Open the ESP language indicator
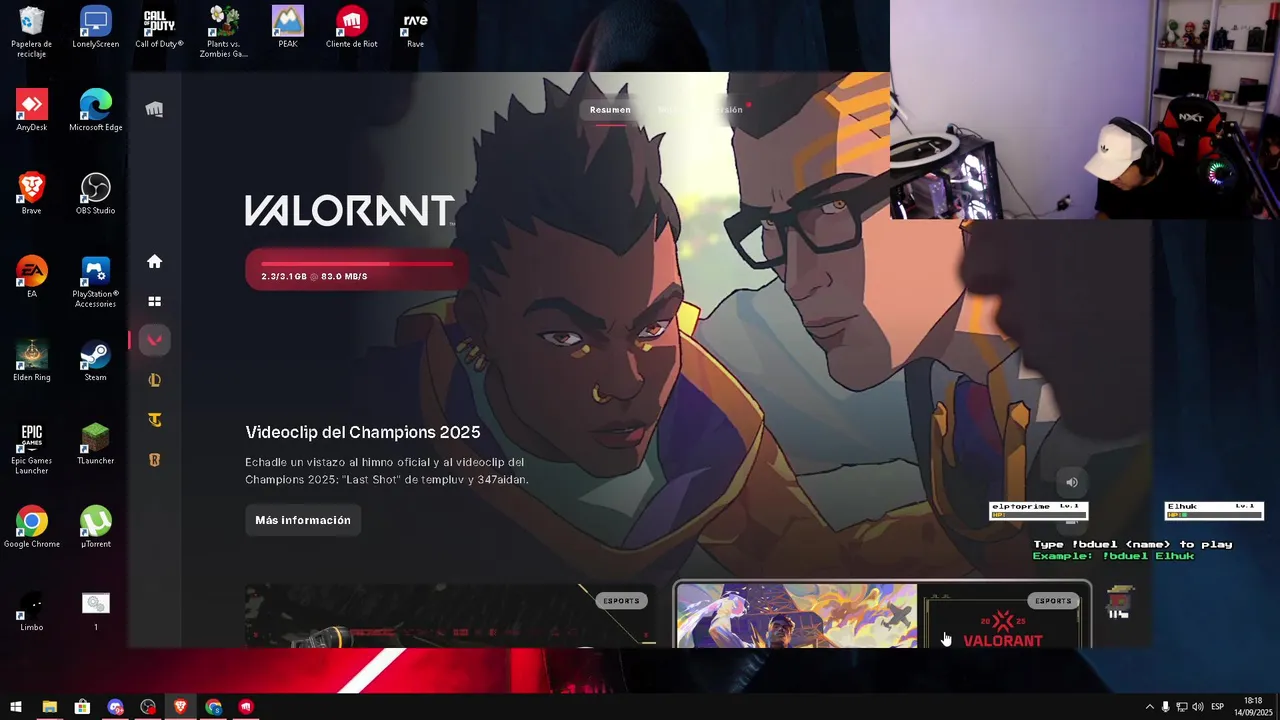This screenshot has width=1280, height=720. click(x=1217, y=707)
